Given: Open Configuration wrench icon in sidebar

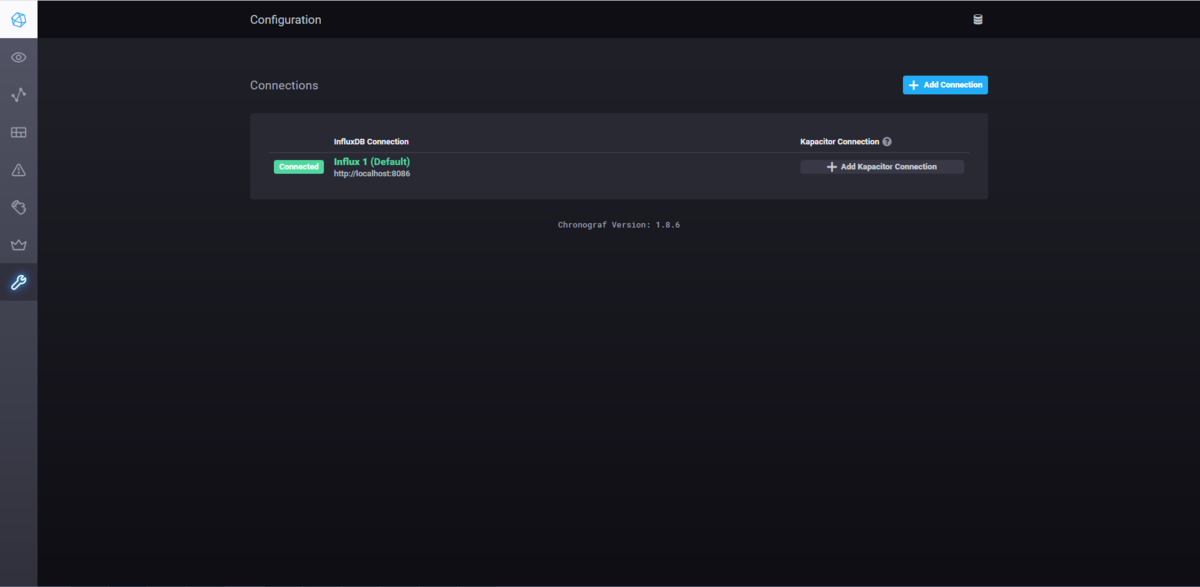Looking at the screenshot, I should pos(18,283).
